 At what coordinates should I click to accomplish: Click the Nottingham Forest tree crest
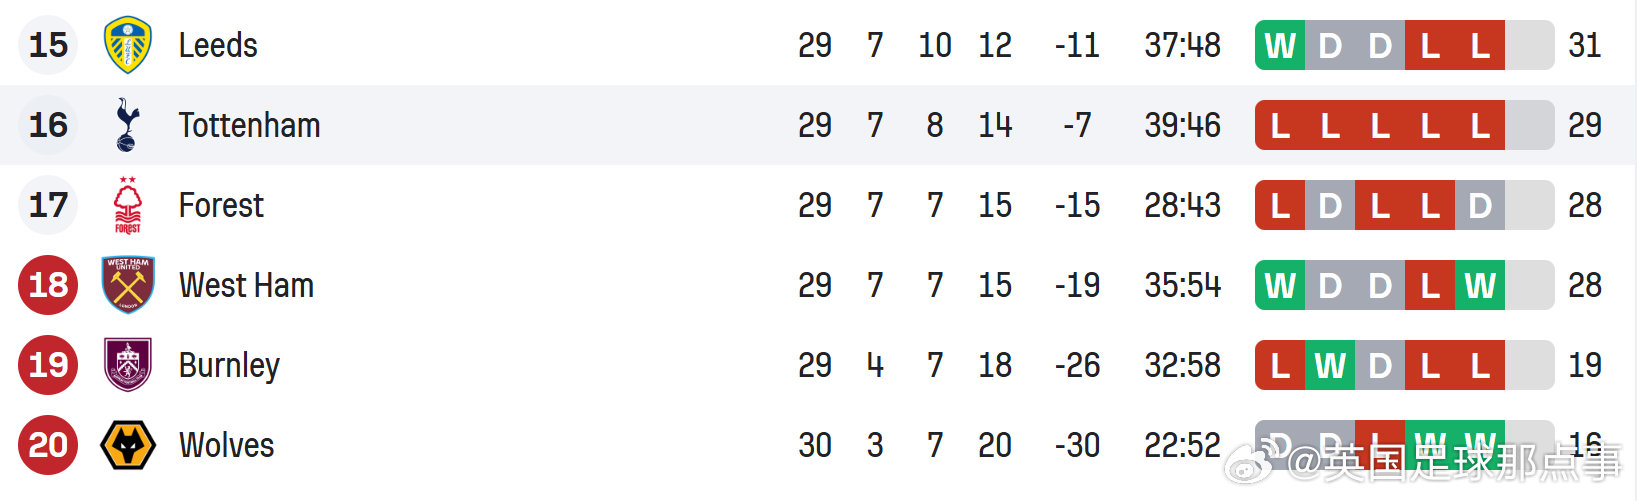pos(127,205)
